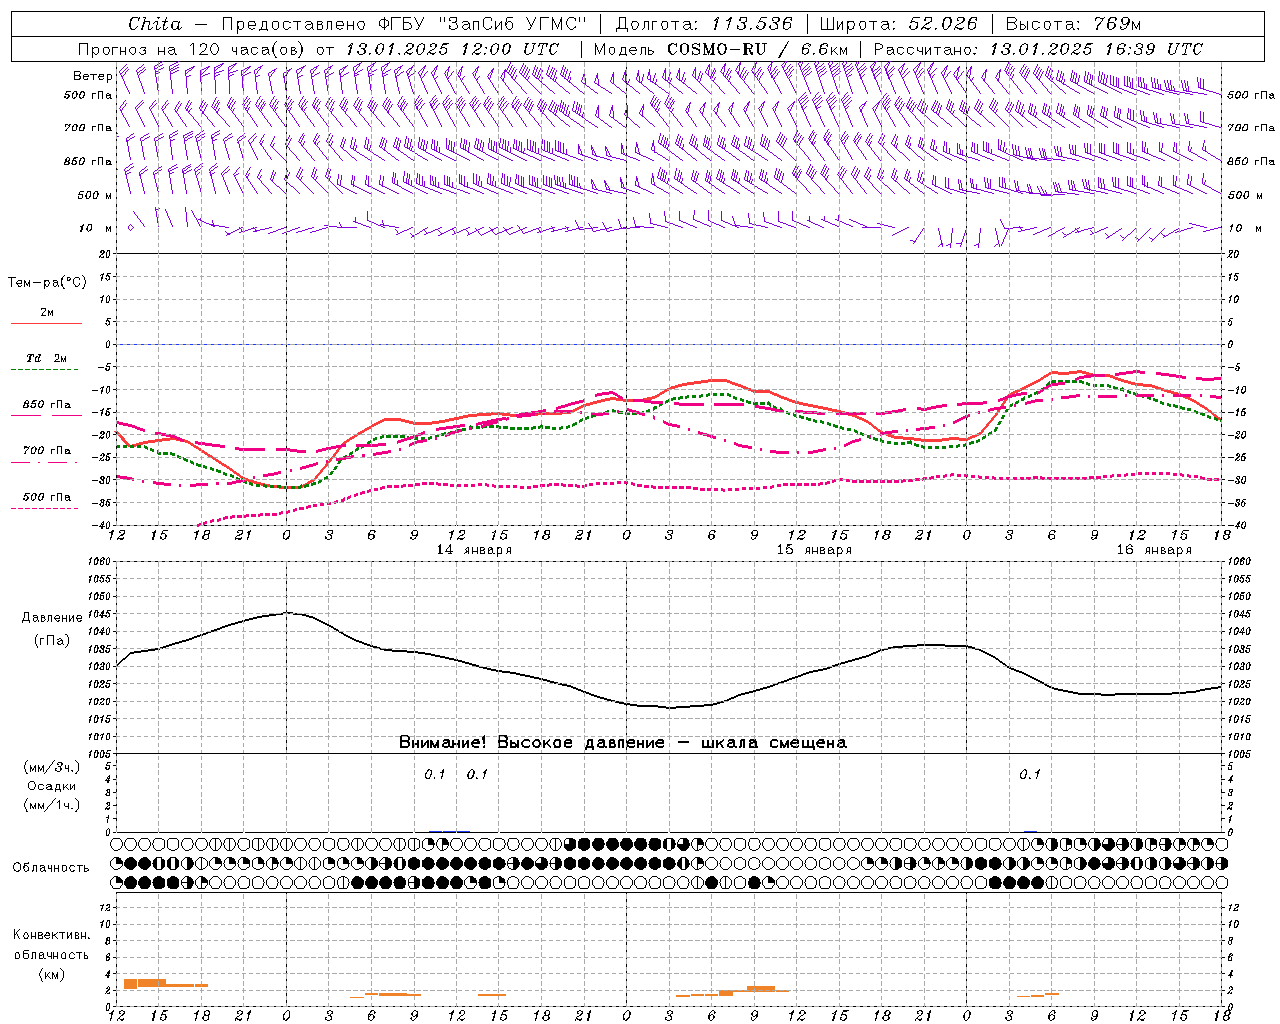Click the "(мм/1ч.)" precipitation unit label
The height and width of the screenshot is (1024, 1280).
(x=51, y=805)
